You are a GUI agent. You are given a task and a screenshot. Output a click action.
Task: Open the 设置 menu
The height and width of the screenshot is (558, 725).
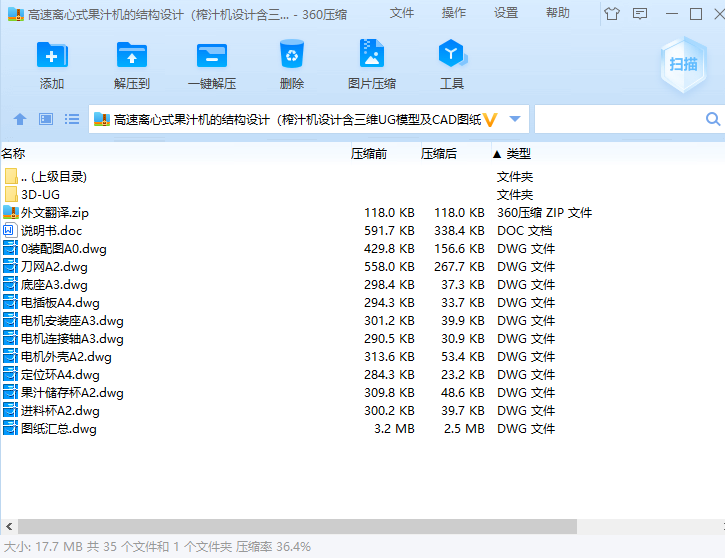tap(506, 13)
